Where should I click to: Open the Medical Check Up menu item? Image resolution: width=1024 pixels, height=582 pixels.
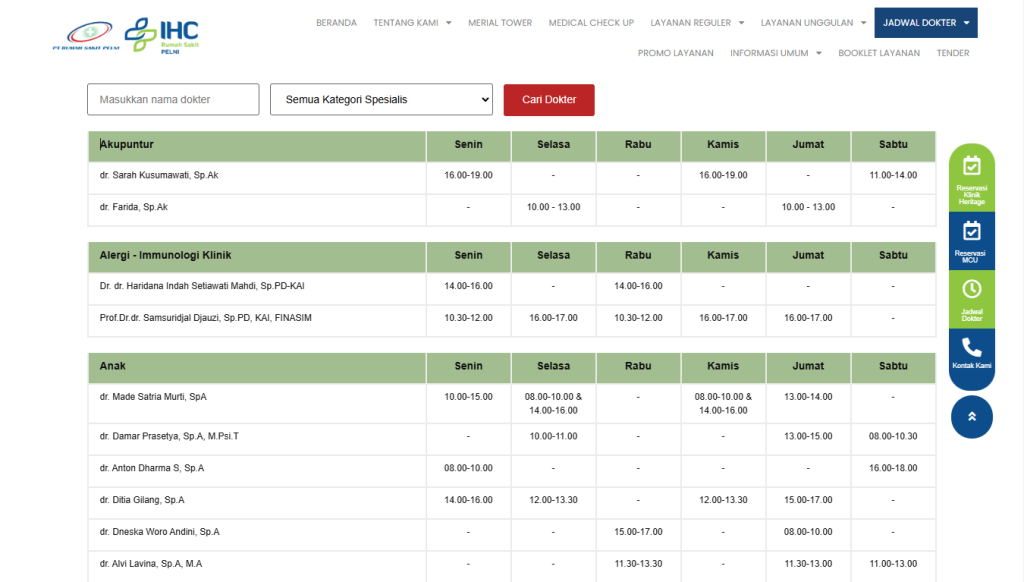tap(591, 23)
